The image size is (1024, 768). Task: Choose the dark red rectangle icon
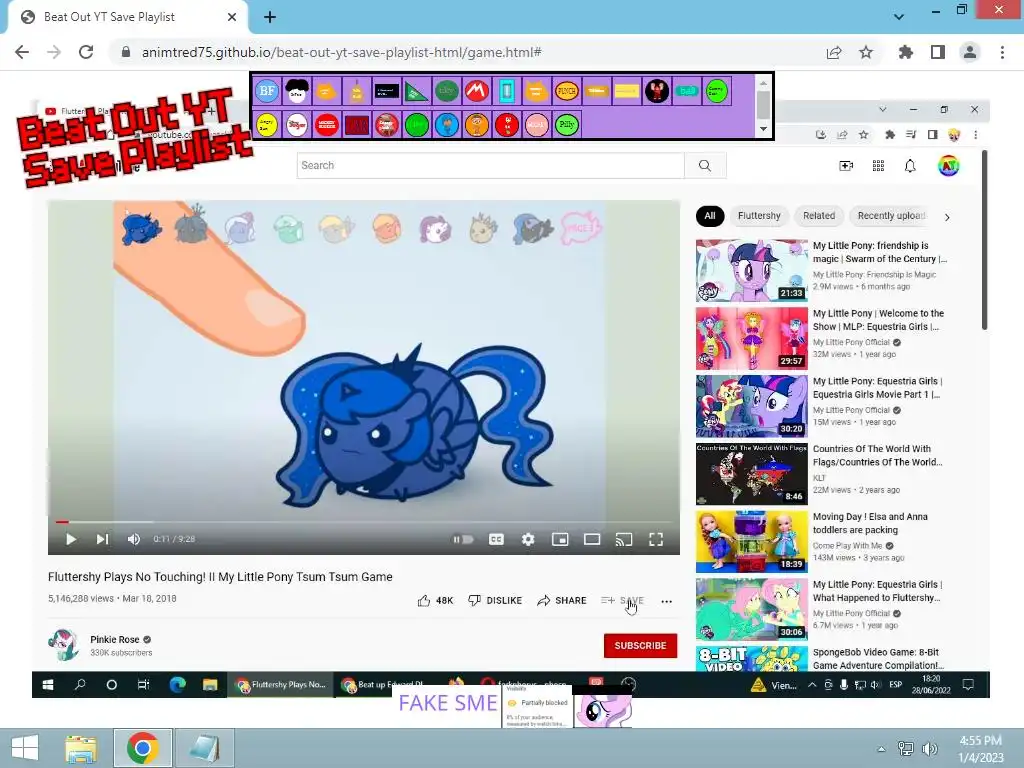point(357,124)
